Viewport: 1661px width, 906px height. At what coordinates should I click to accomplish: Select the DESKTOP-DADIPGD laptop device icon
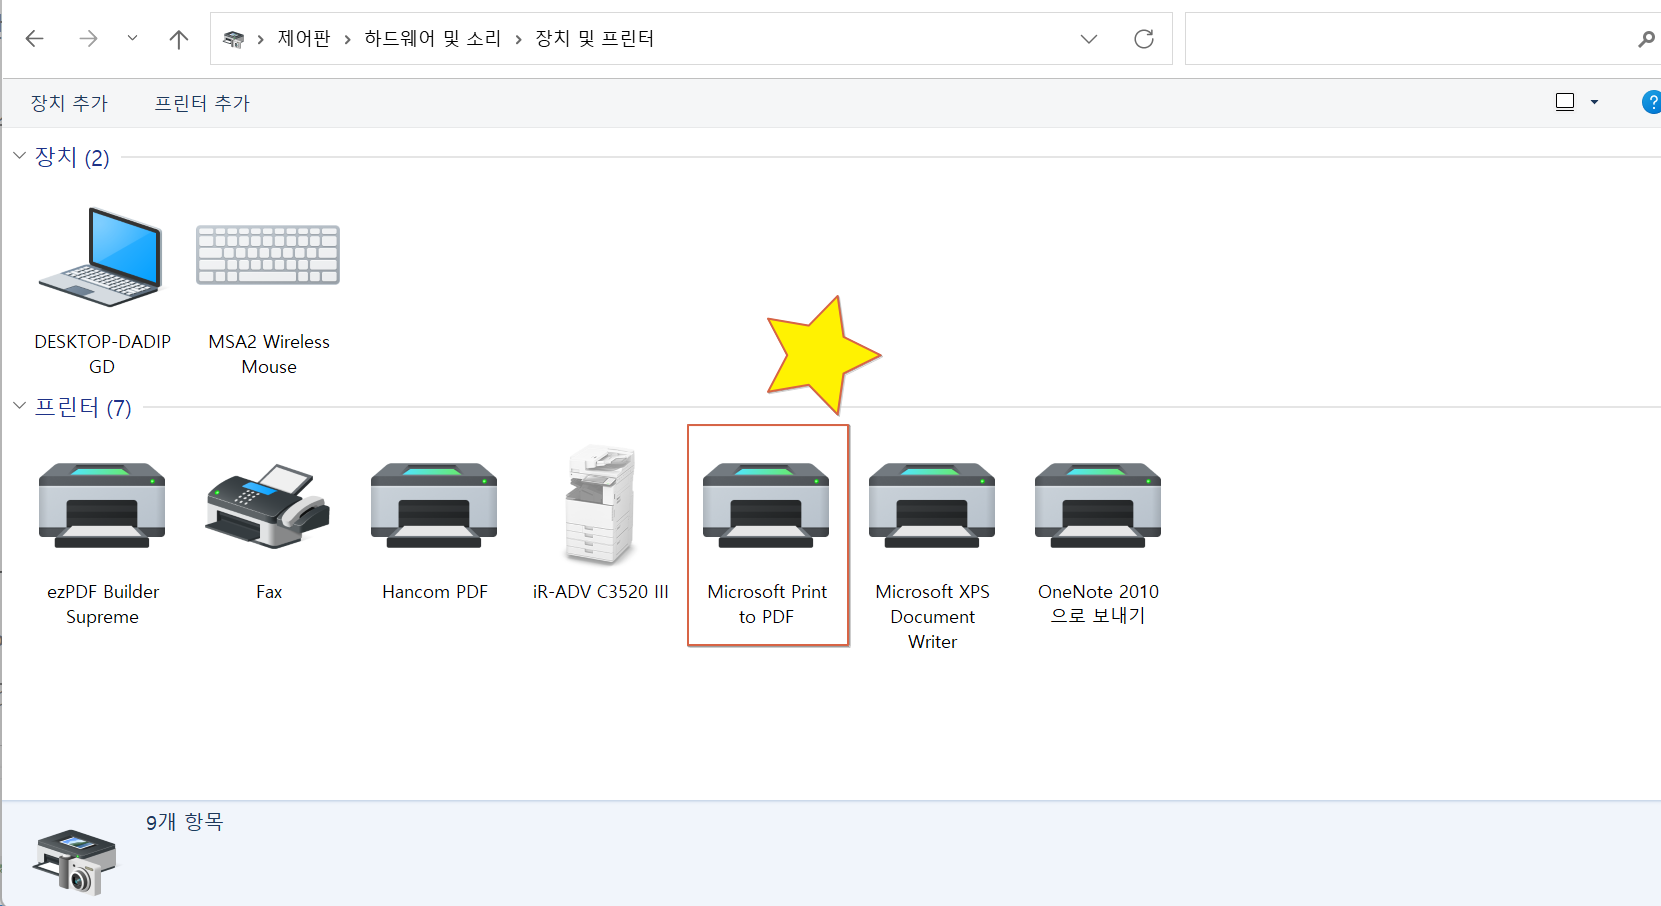tap(101, 257)
